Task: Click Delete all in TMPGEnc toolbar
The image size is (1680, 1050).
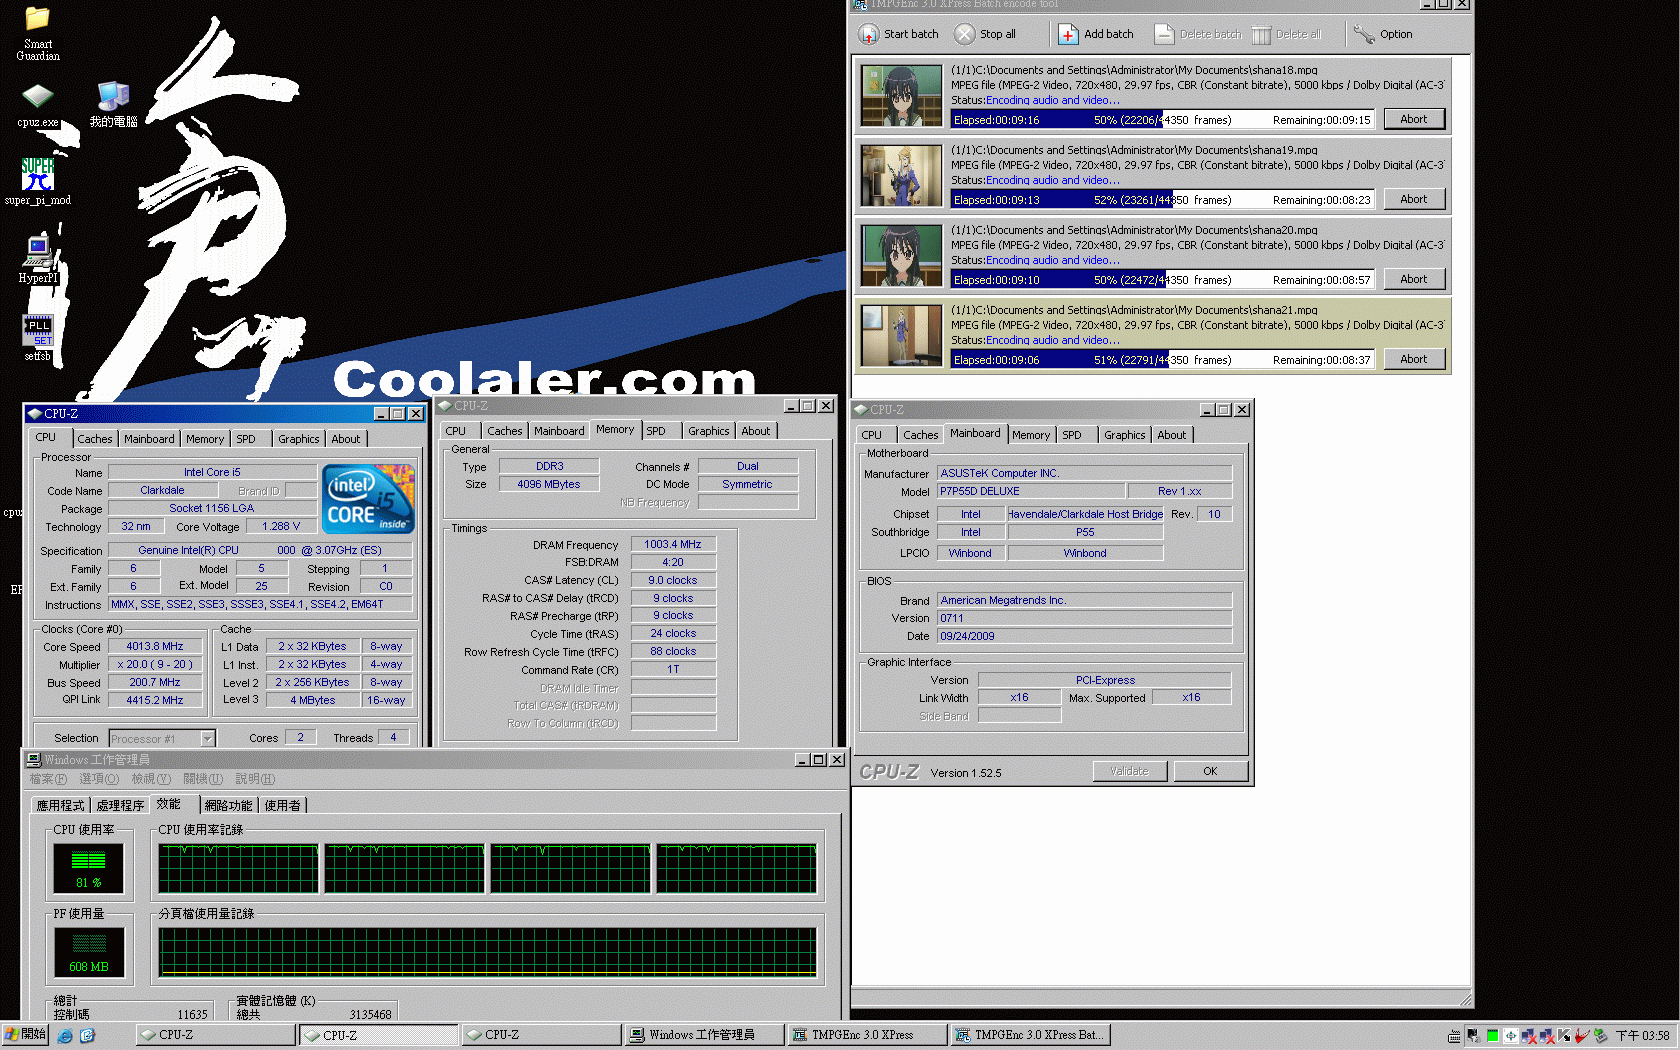Action: (1286, 34)
